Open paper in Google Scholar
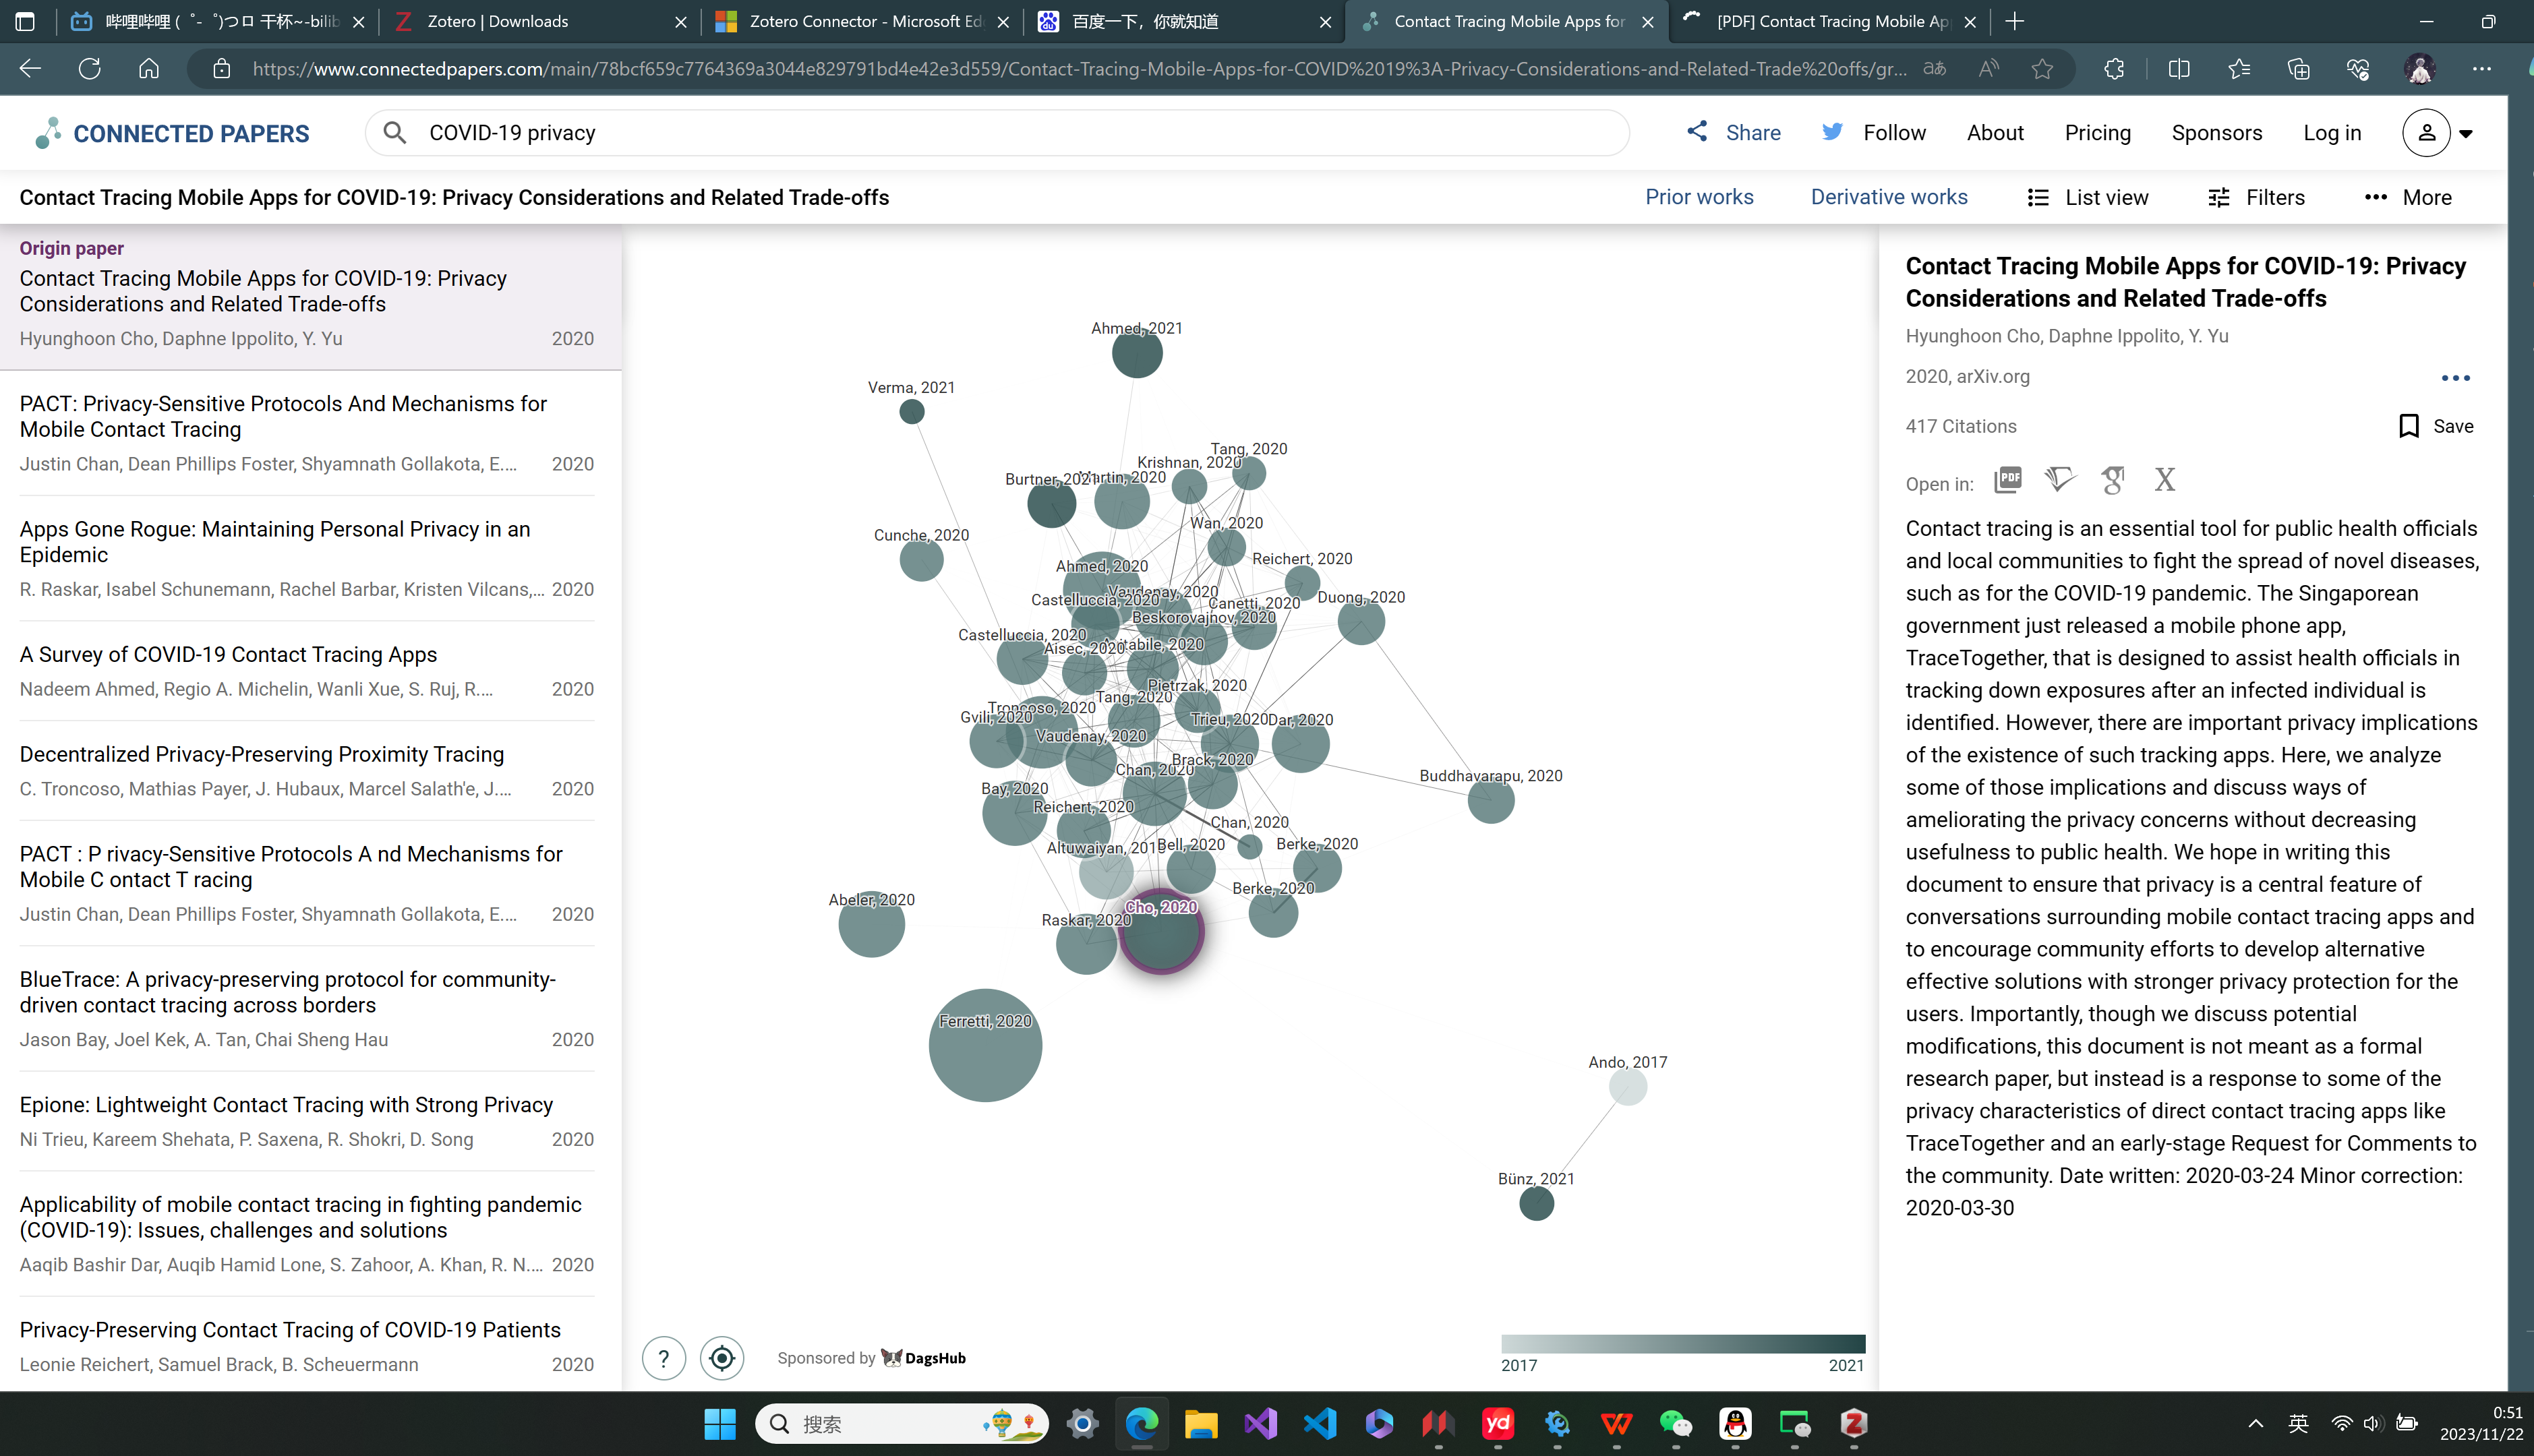 coord(2112,480)
